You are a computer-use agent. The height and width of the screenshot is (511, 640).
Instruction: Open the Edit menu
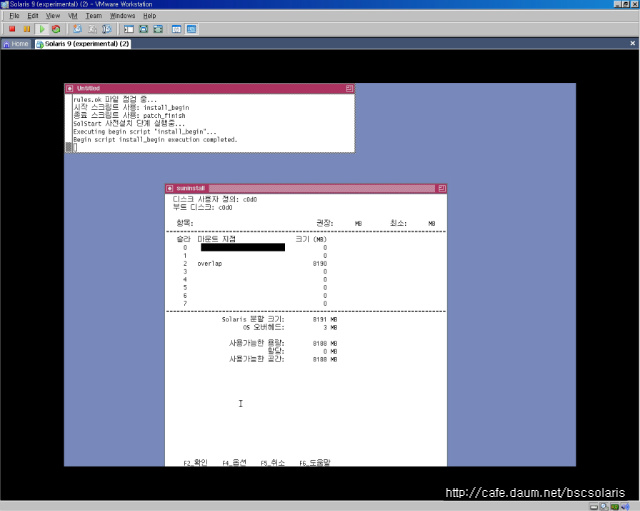[33, 16]
